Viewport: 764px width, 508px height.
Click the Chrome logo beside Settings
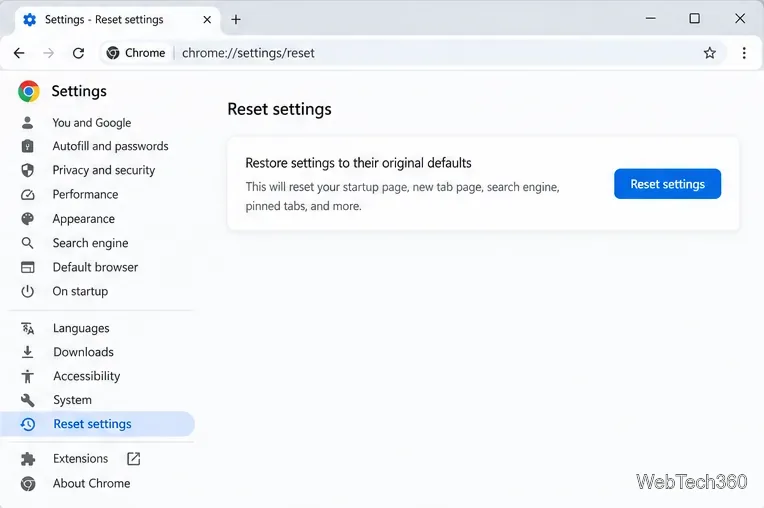(x=29, y=91)
